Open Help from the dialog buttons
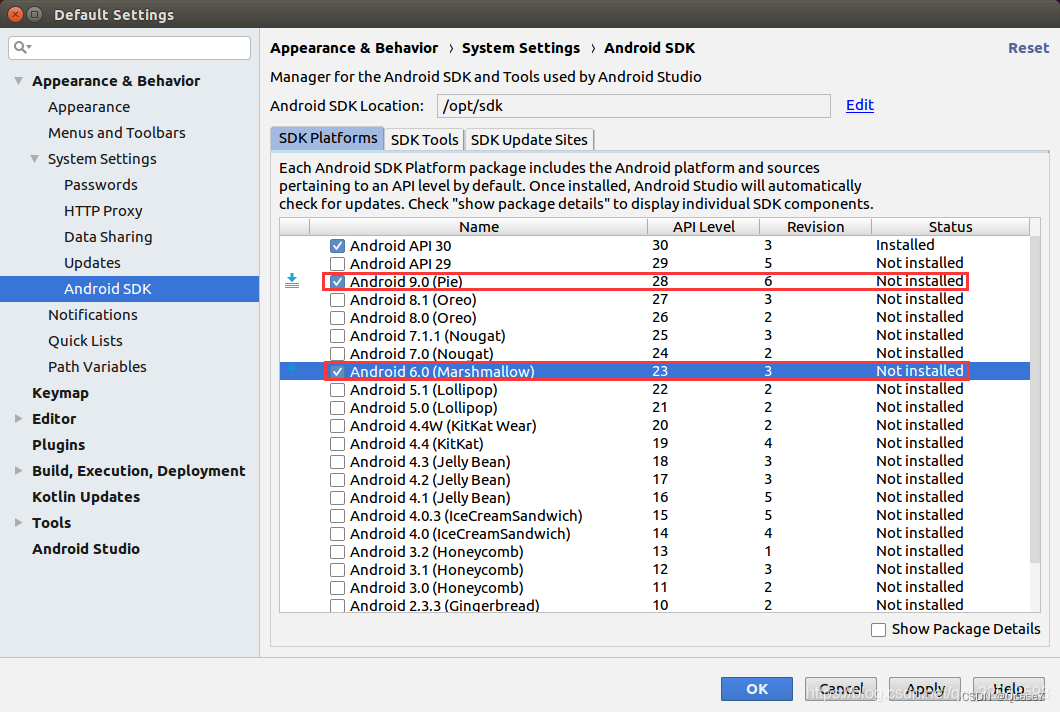This screenshot has height=712, width=1060. pyautogui.click(x=1009, y=689)
